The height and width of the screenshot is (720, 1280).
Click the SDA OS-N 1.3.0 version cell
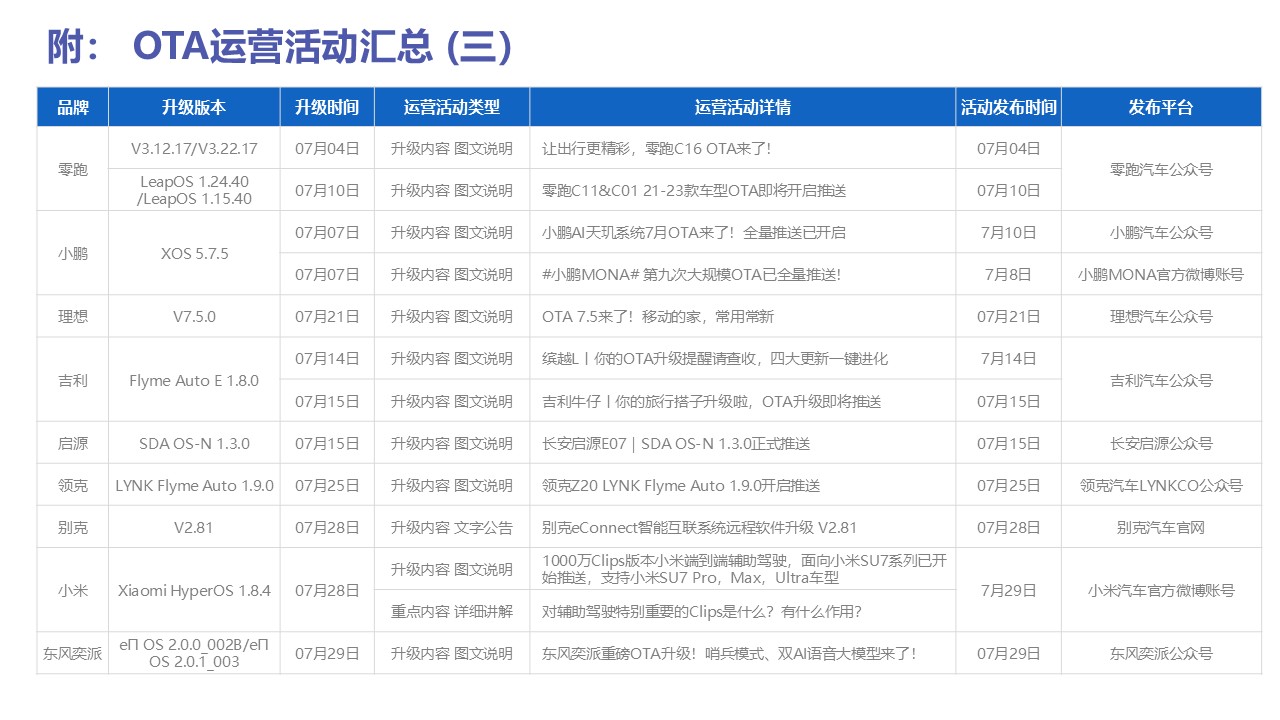[x=194, y=443]
